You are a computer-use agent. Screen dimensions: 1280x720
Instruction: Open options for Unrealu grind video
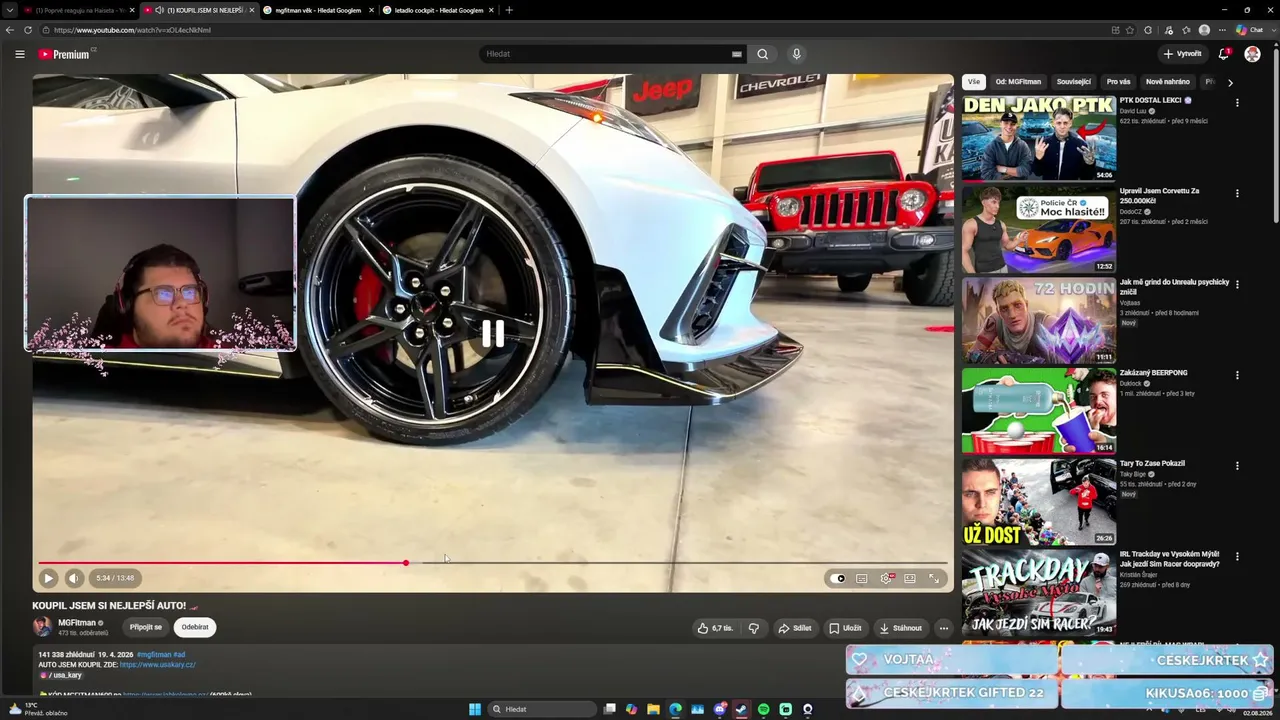(x=1237, y=285)
